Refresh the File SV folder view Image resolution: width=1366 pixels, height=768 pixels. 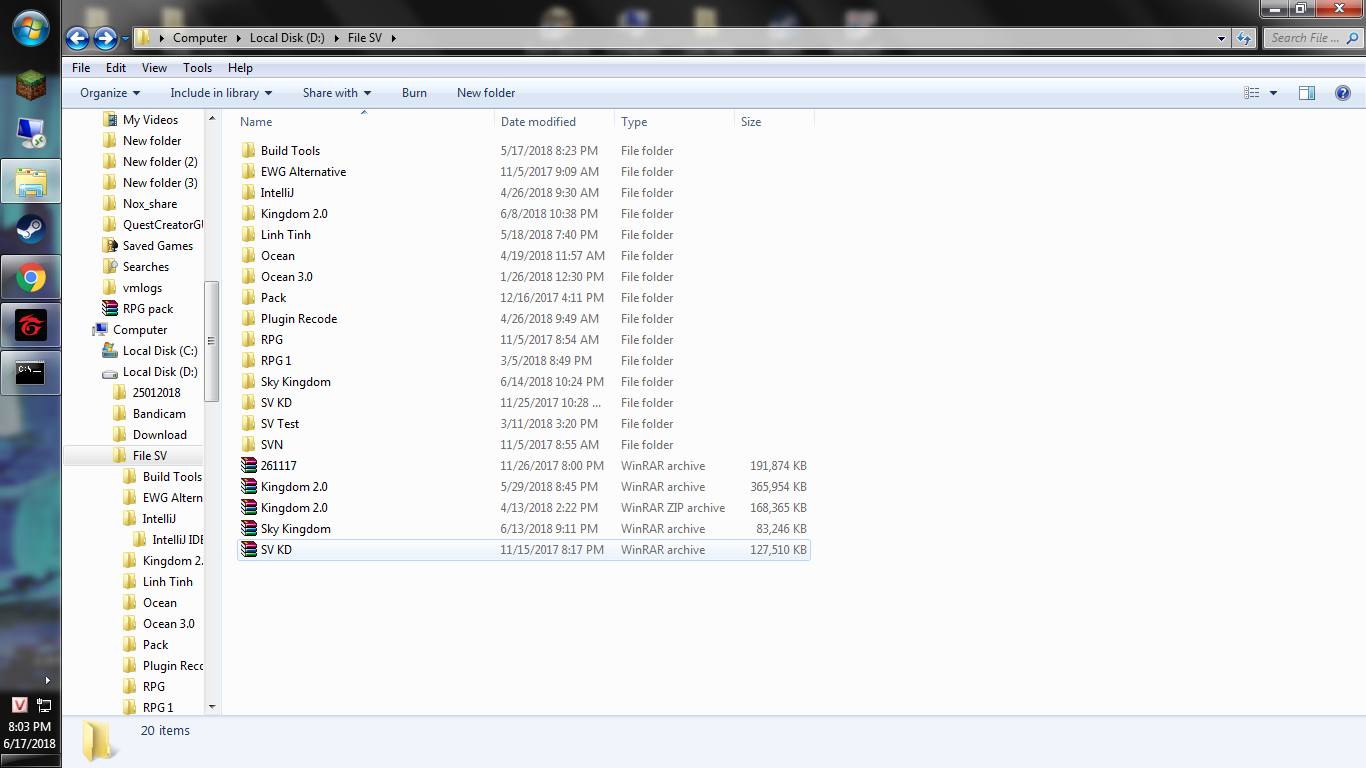coord(1244,38)
